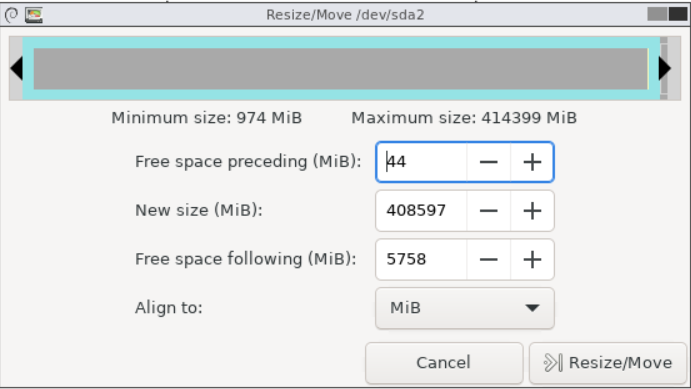Image resolution: width=691 pixels, height=389 pixels.
Task: Click the dark window button in title bar
Action: point(678,15)
